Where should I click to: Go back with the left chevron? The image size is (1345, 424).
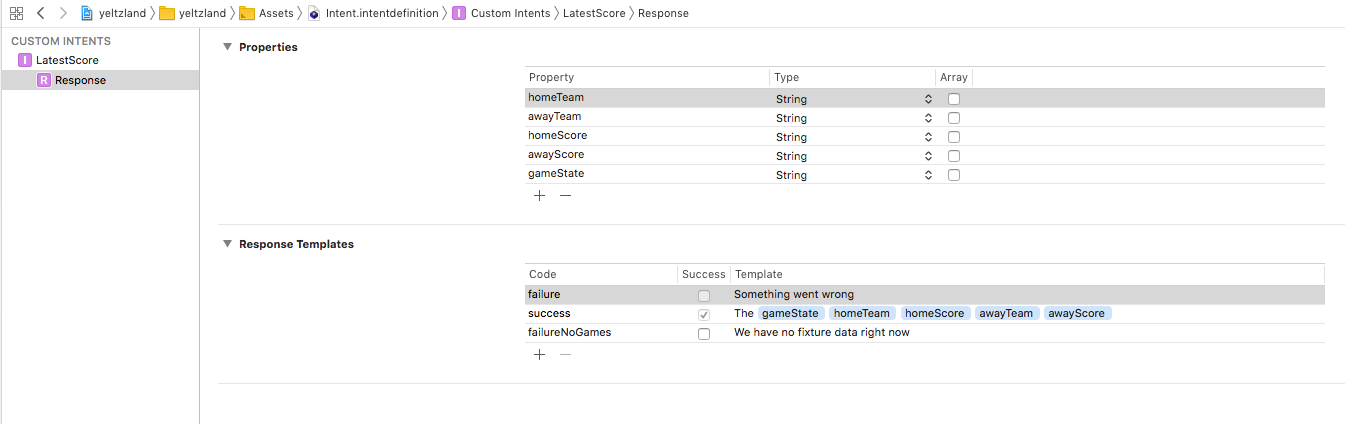(40, 13)
